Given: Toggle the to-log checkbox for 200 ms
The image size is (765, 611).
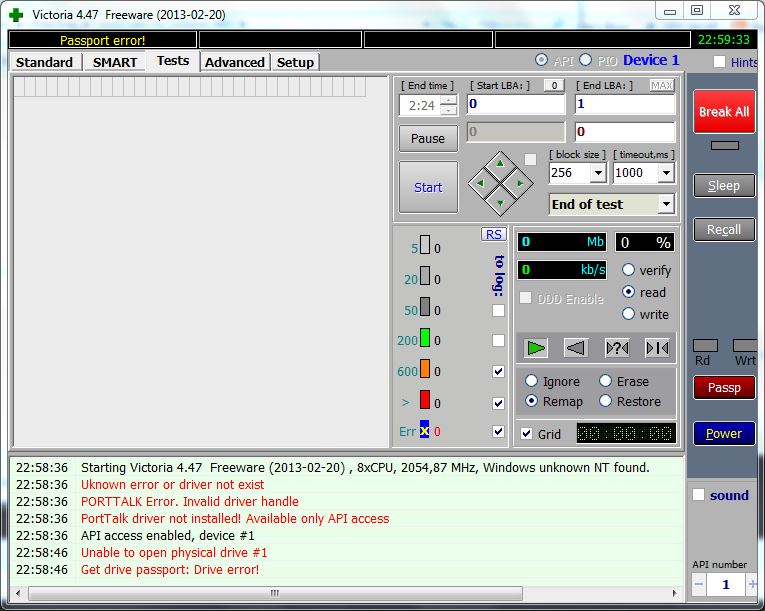Looking at the screenshot, I should click(x=498, y=340).
